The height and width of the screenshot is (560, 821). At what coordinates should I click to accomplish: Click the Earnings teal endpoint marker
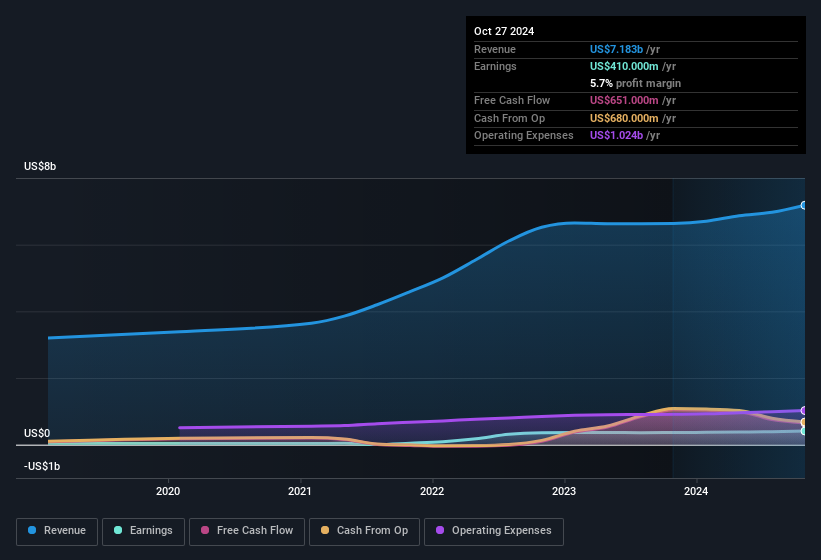[x=804, y=431]
